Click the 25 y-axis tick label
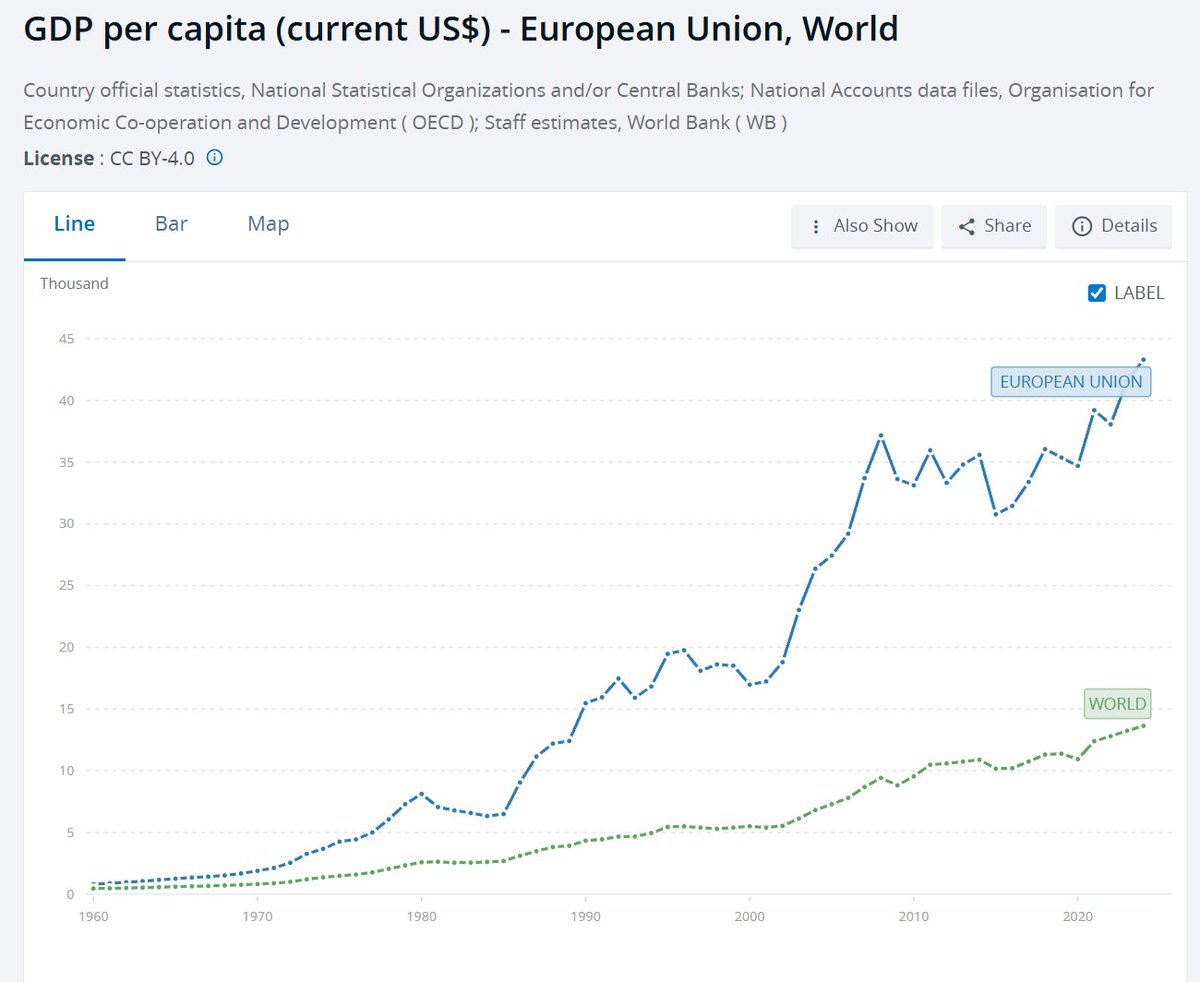 coord(67,586)
